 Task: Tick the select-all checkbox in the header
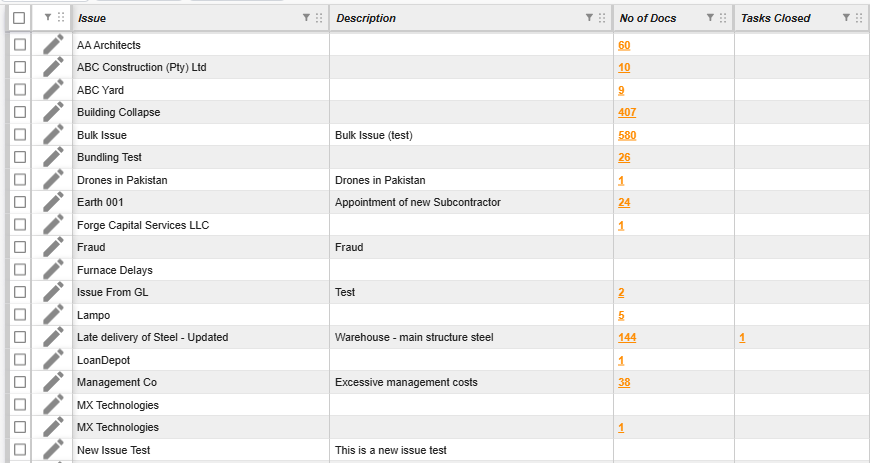[x=19, y=18]
